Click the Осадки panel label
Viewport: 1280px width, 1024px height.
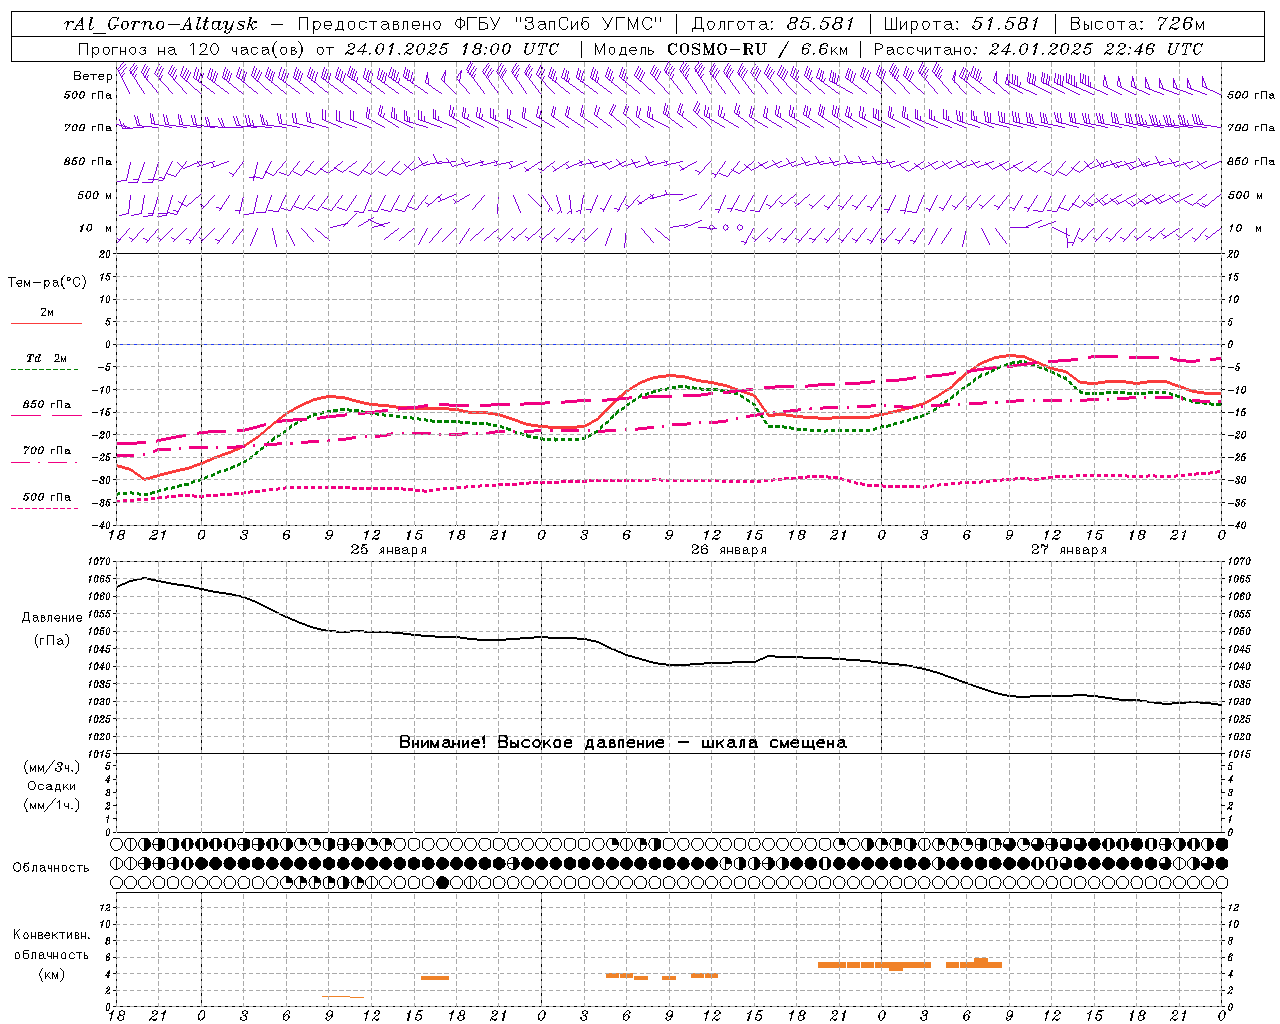pyautogui.click(x=52, y=786)
